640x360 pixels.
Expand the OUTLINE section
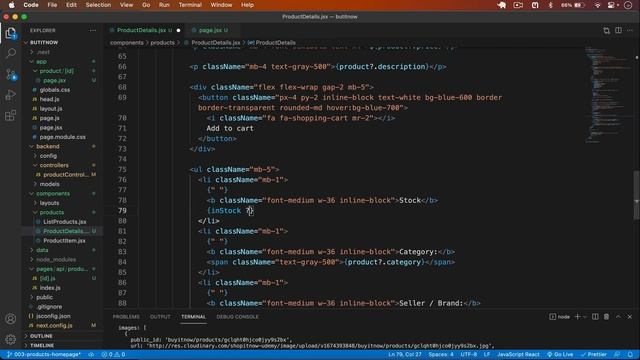click(41, 336)
